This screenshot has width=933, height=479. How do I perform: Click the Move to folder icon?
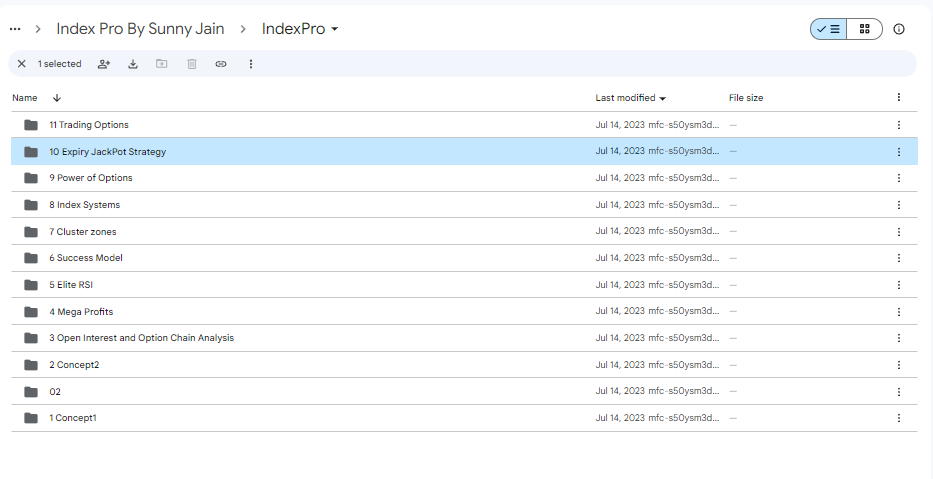click(x=162, y=64)
